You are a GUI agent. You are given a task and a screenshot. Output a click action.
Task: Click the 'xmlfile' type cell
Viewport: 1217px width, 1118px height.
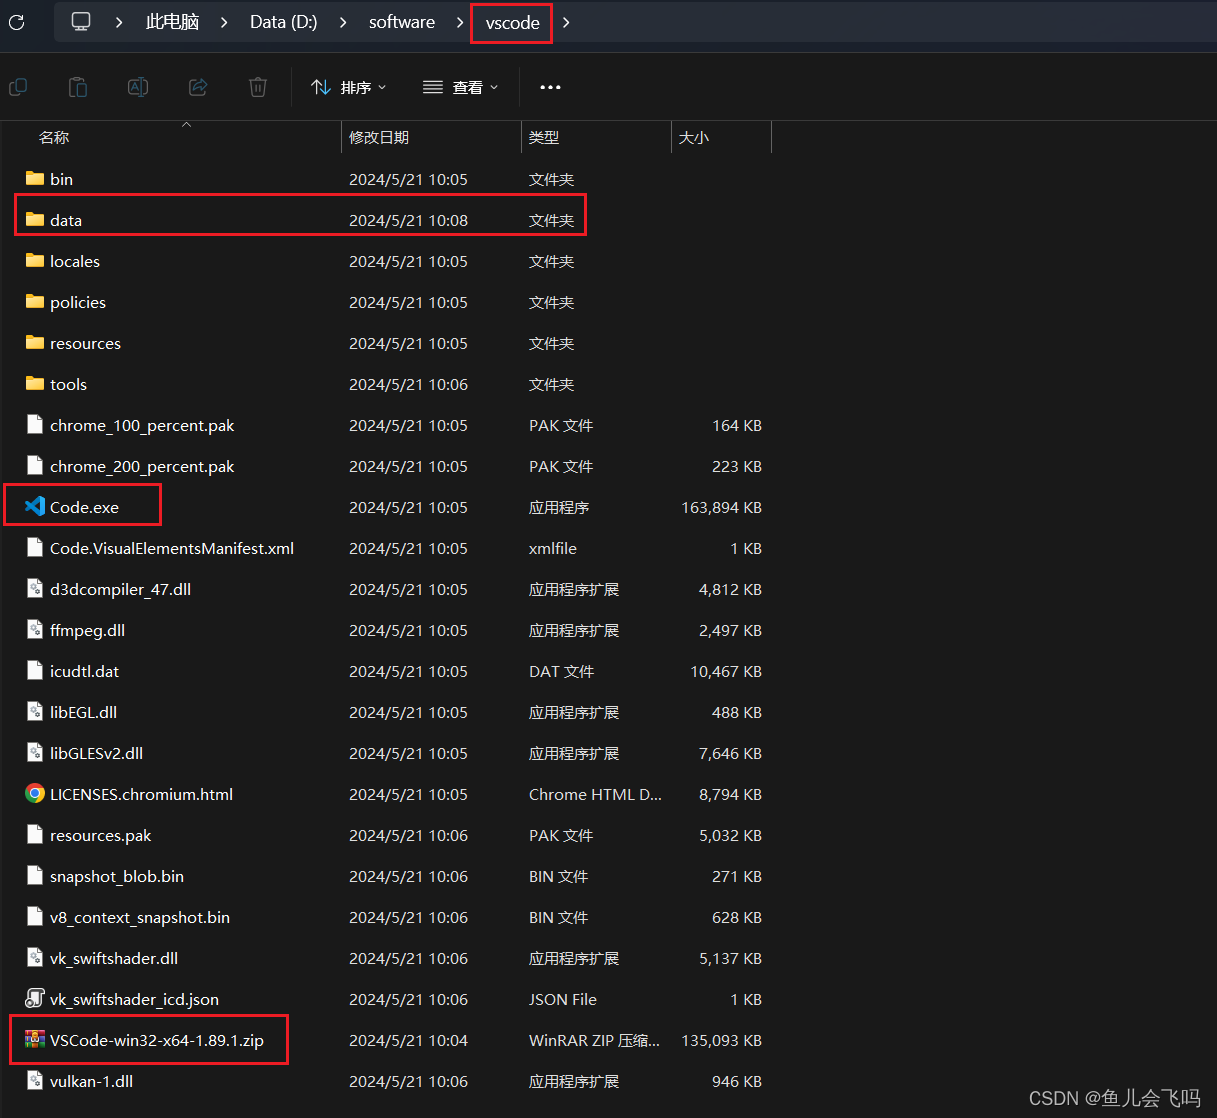click(553, 548)
